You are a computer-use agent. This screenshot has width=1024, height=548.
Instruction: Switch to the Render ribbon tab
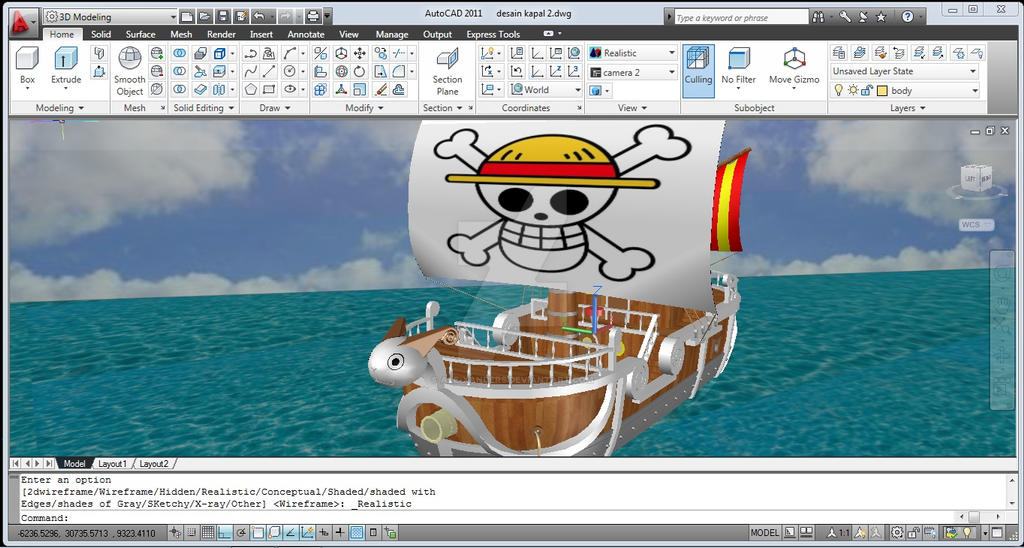(x=221, y=34)
